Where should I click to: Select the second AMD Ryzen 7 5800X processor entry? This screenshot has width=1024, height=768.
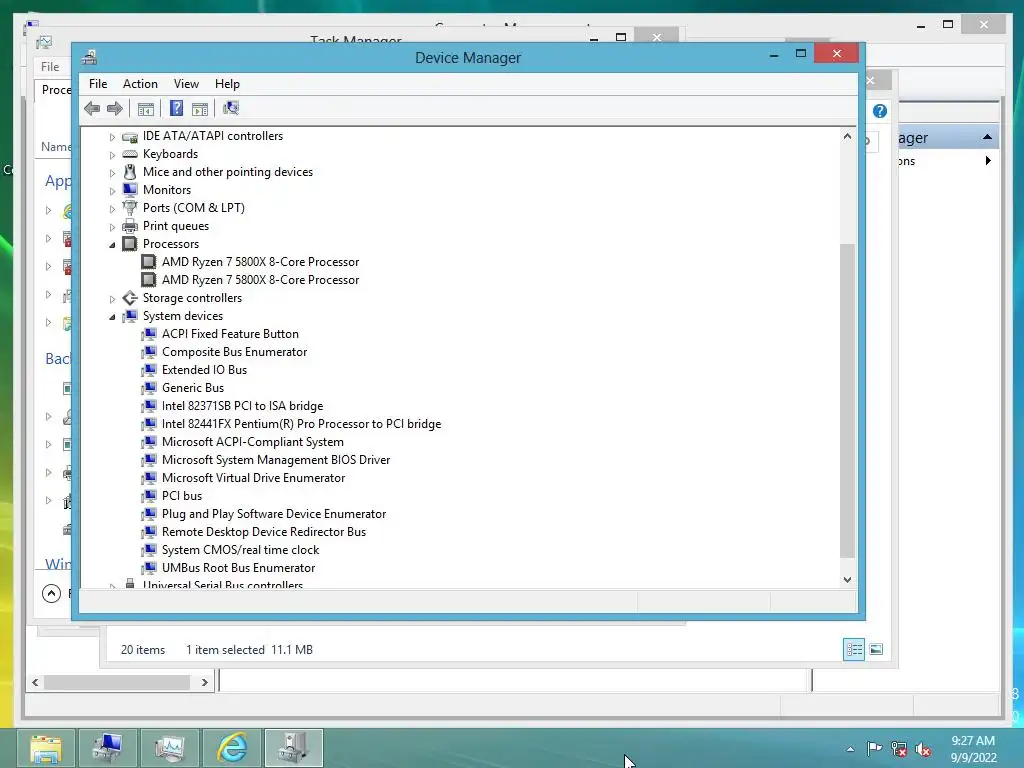click(260, 280)
